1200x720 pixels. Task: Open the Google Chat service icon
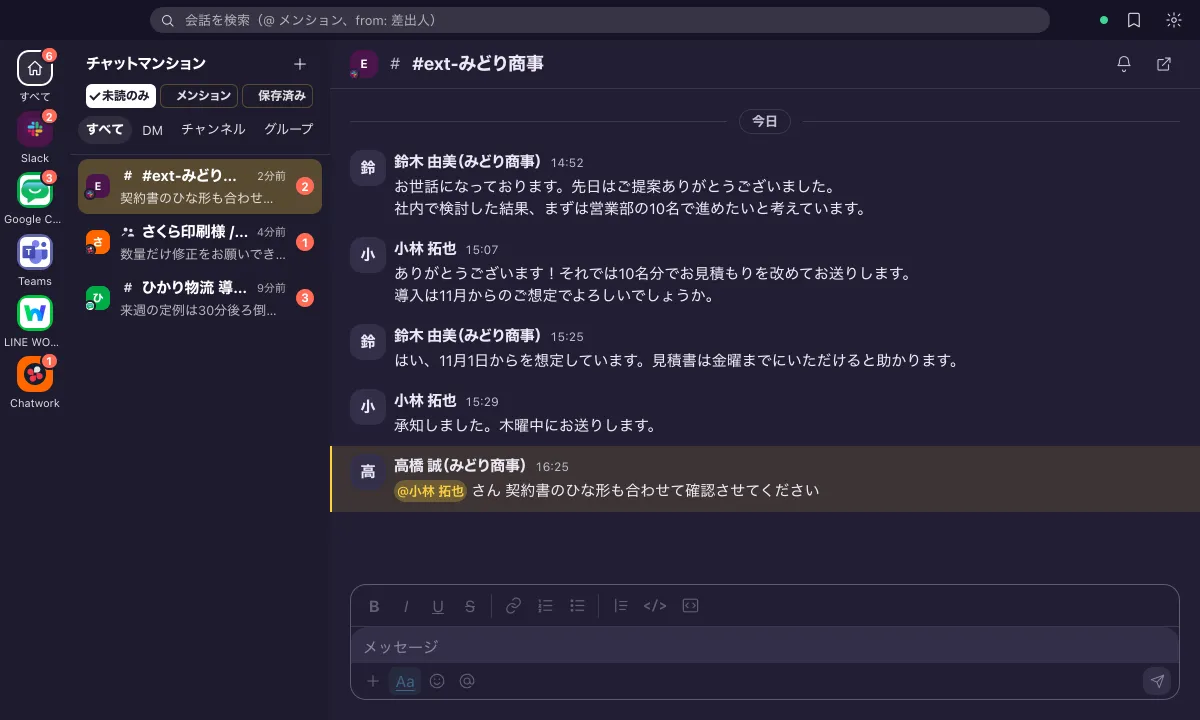point(35,190)
